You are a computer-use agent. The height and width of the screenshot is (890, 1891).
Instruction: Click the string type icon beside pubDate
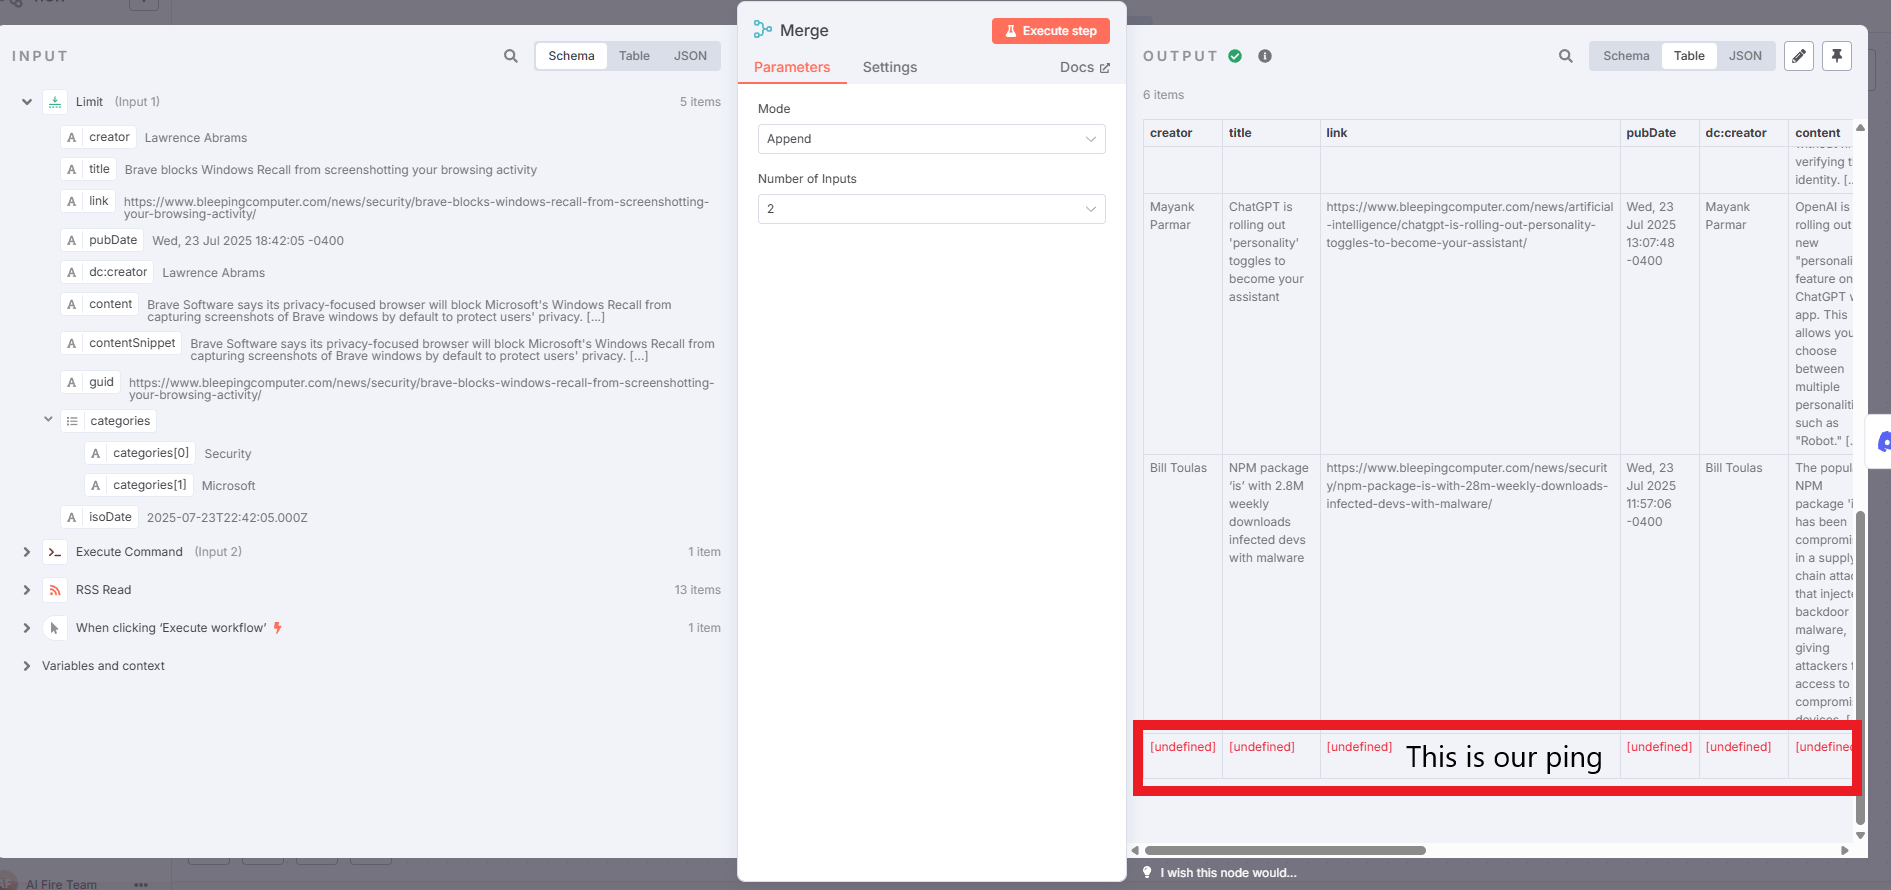pyautogui.click(x=71, y=241)
